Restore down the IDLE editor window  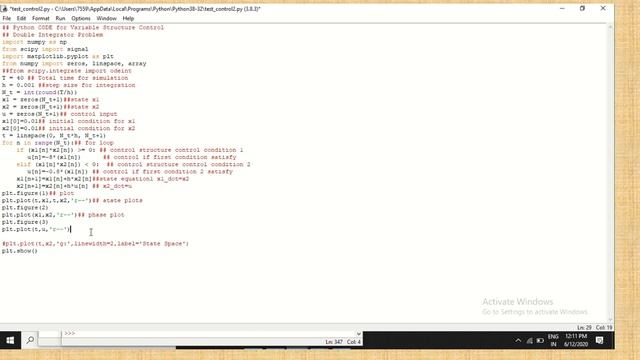tap(582, 8)
